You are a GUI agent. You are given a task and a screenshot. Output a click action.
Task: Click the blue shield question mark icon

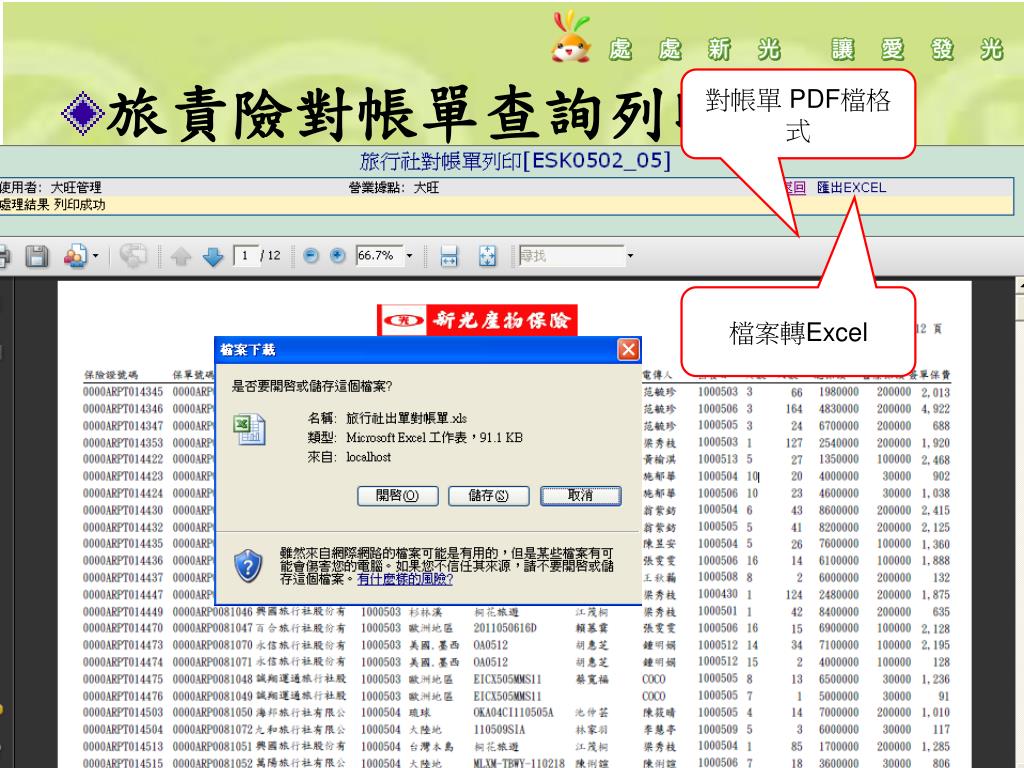tap(248, 566)
